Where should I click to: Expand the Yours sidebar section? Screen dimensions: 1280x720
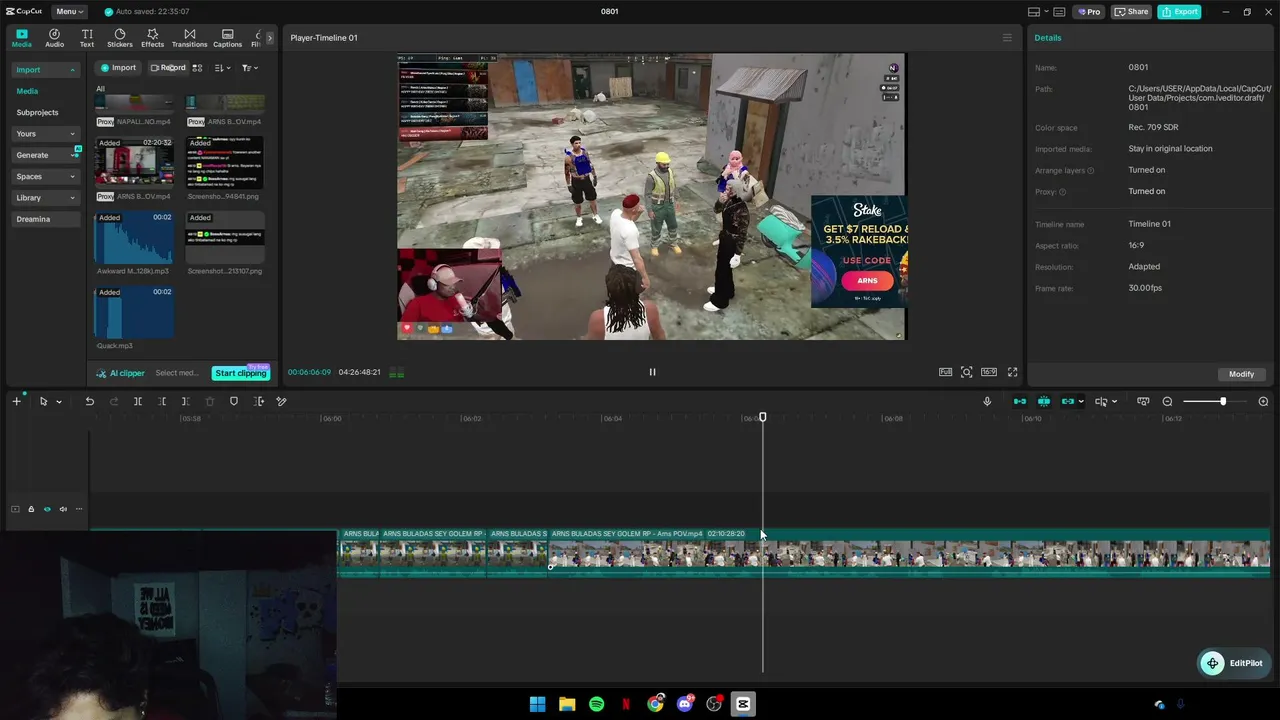44,134
